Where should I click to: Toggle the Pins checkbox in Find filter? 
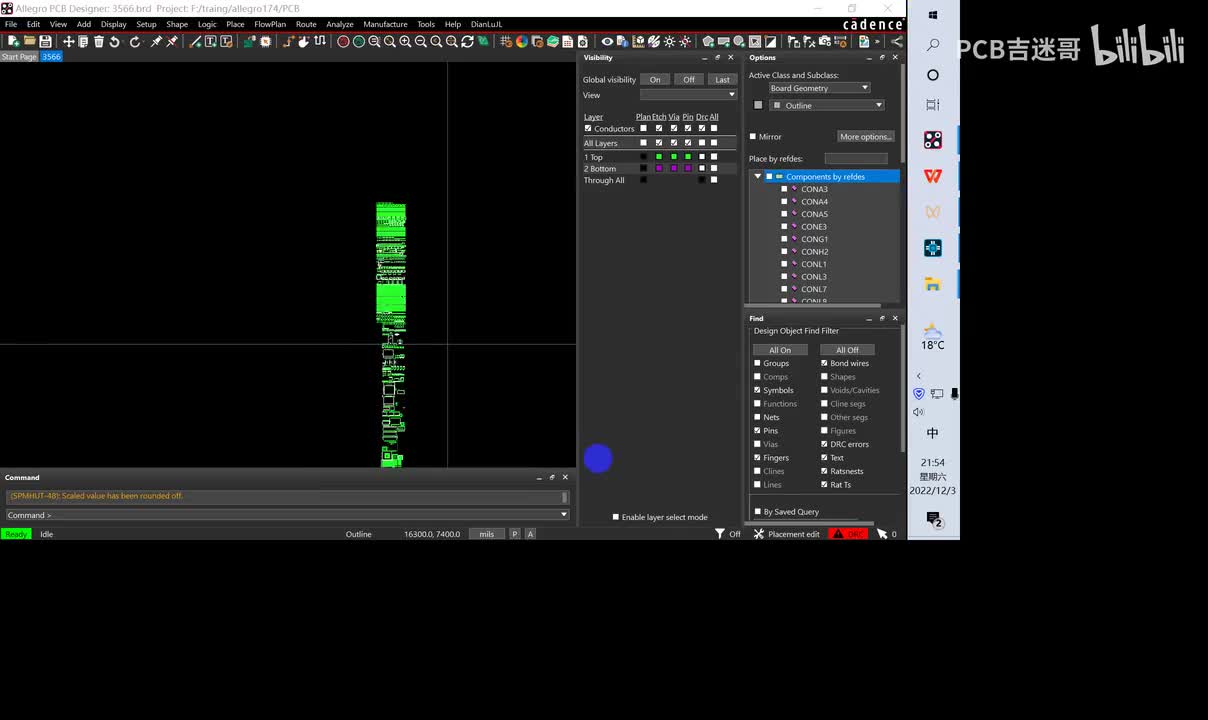pos(757,431)
